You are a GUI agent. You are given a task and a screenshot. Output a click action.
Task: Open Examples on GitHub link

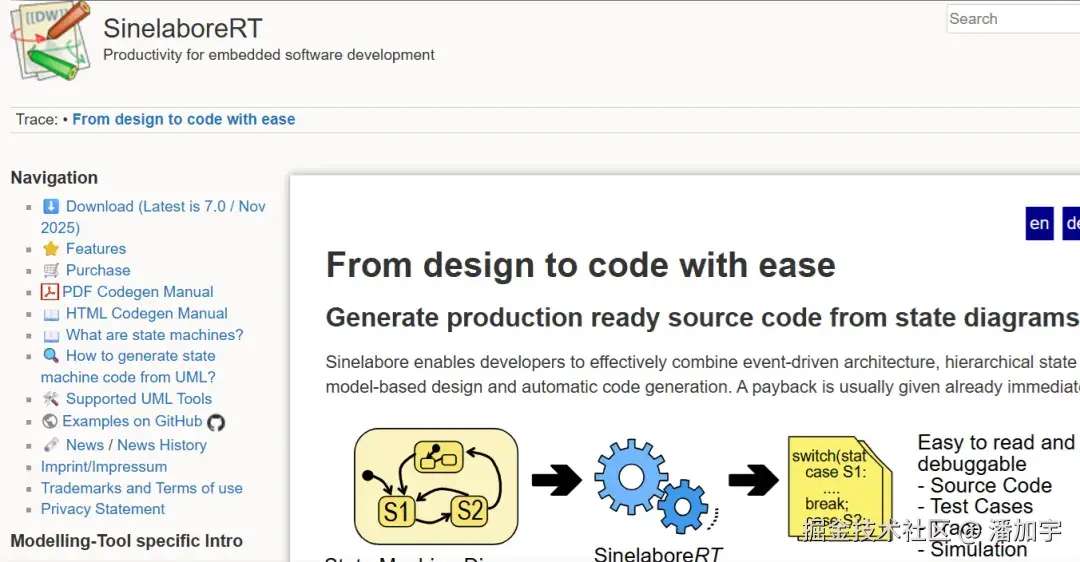[x=132, y=421]
